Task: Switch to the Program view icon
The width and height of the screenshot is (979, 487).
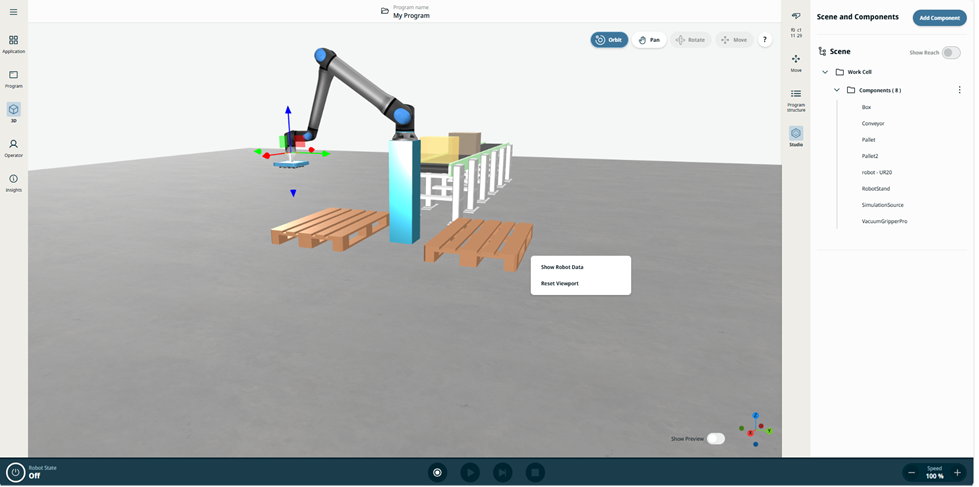Action: click(x=13, y=78)
